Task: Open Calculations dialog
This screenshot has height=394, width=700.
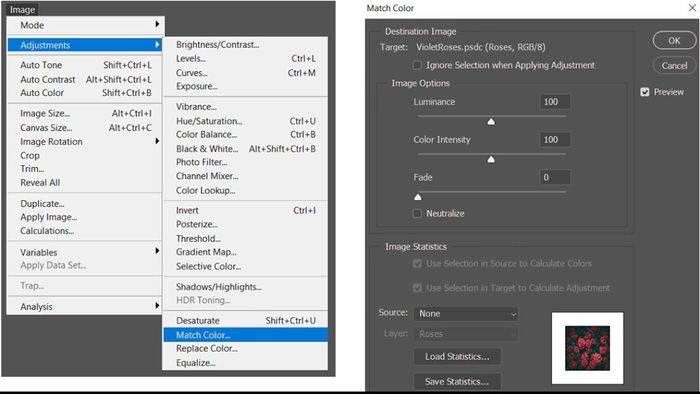Action: point(85,231)
